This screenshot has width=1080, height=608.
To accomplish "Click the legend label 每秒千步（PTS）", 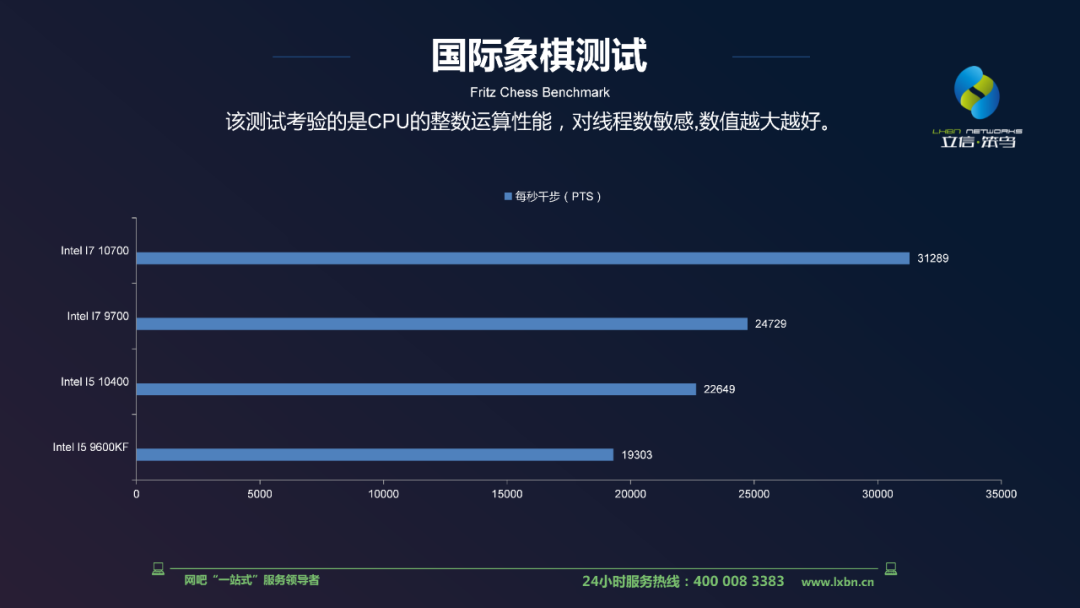I will coord(558,196).
